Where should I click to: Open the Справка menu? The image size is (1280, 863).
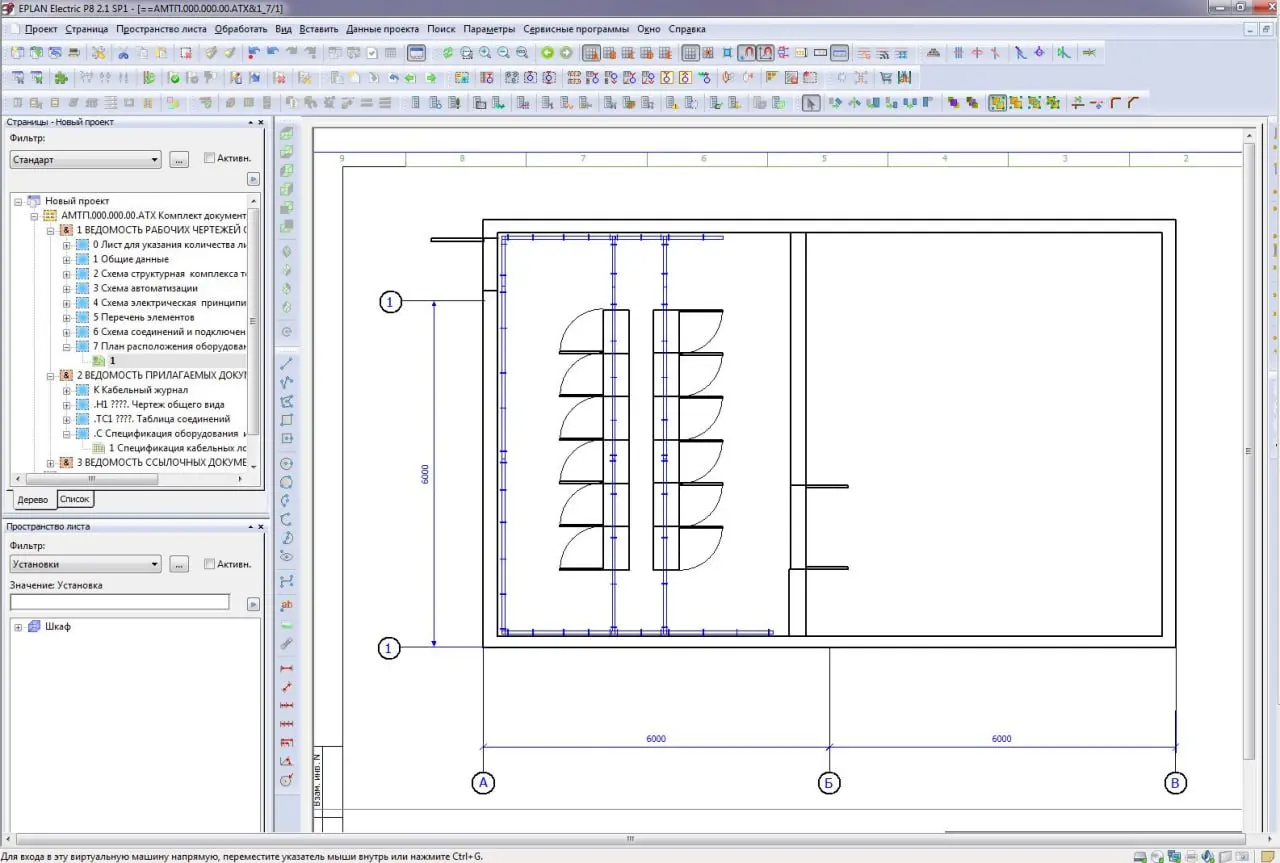[x=686, y=29]
